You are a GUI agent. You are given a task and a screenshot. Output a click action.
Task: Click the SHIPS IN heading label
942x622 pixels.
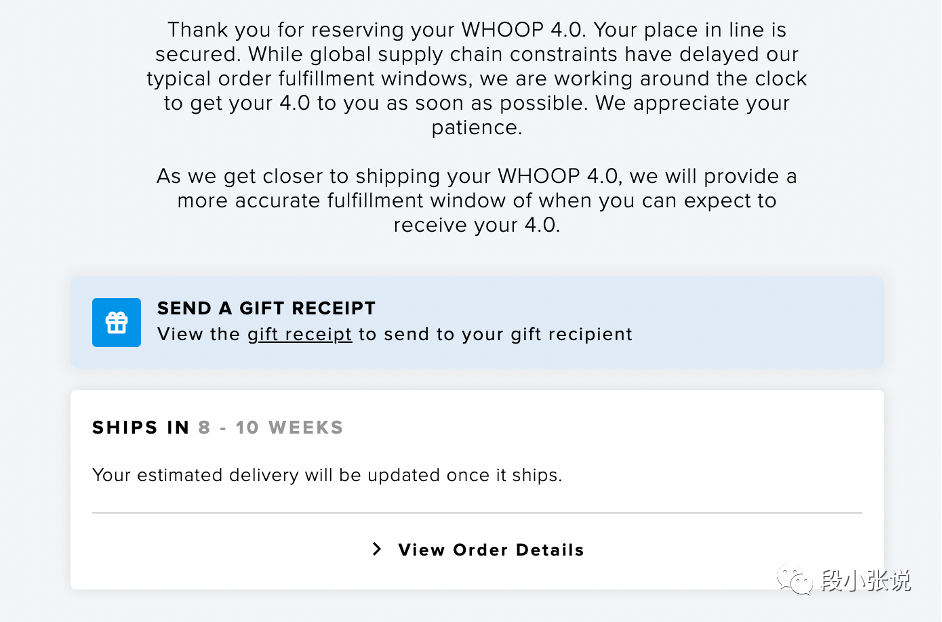[x=140, y=428]
